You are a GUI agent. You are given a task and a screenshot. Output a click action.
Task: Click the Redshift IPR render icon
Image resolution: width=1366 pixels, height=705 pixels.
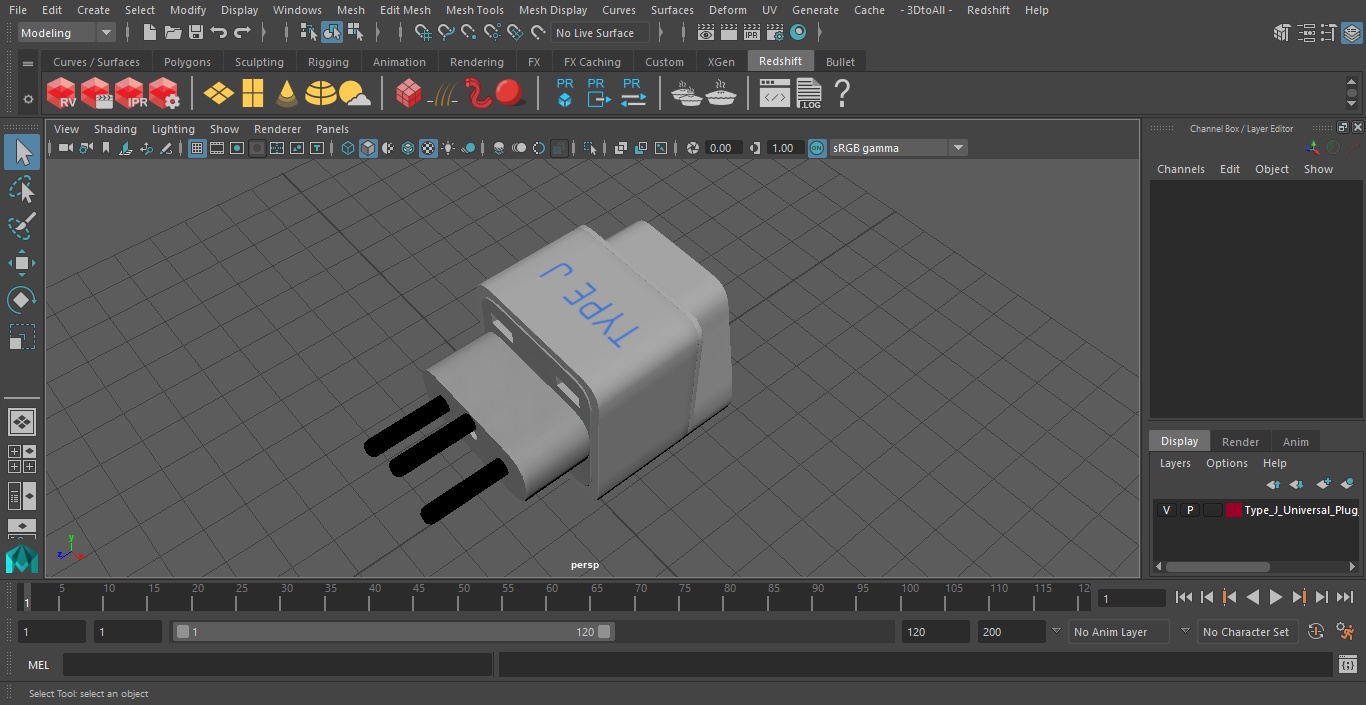130,93
